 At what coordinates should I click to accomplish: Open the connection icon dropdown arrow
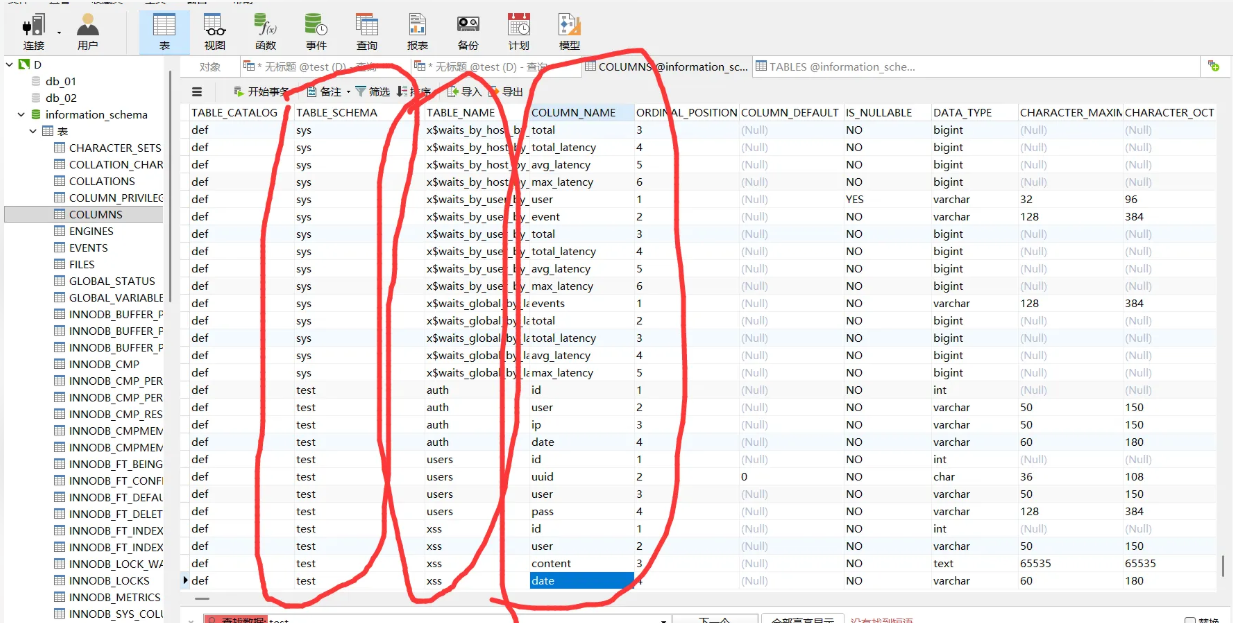tap(59, 32)
